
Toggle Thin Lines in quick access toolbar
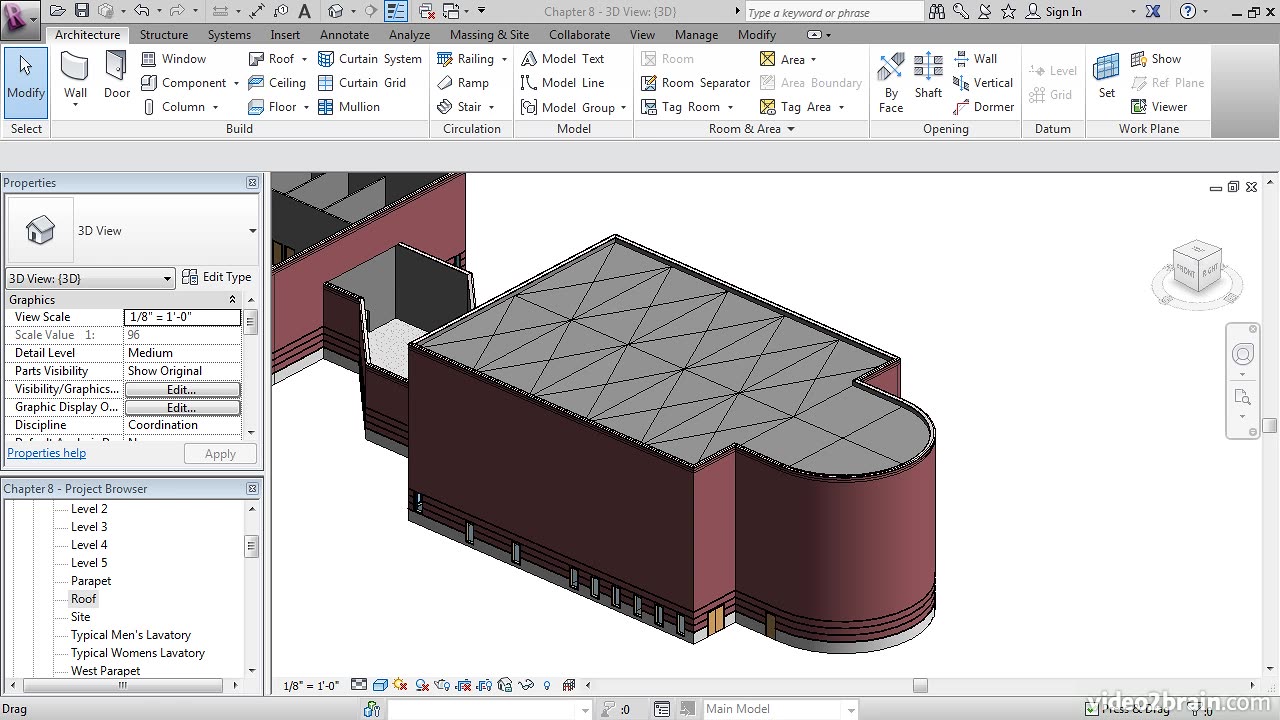(x=396, y=11)
